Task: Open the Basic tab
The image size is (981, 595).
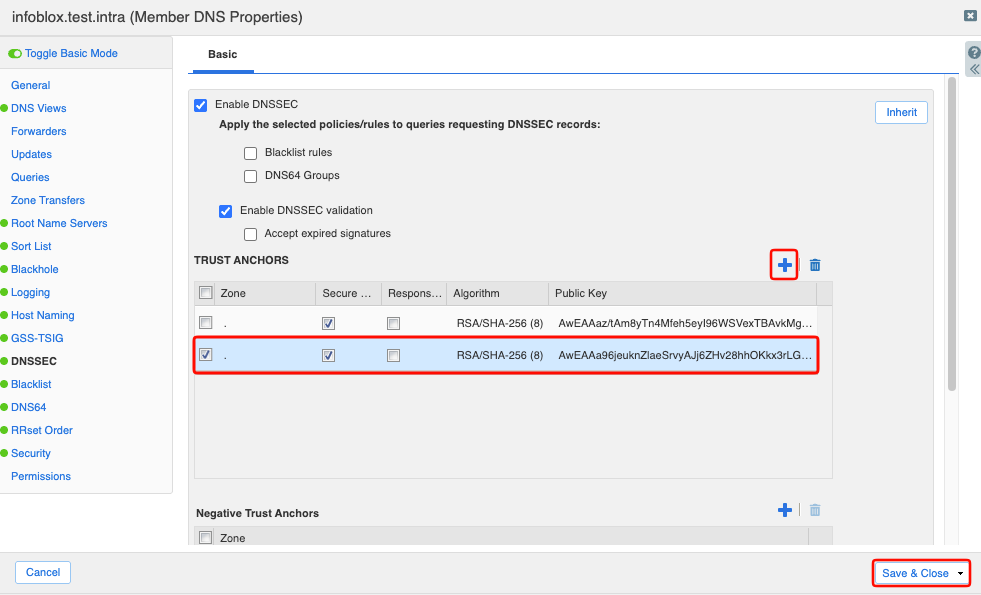Action: coord(223,54)
